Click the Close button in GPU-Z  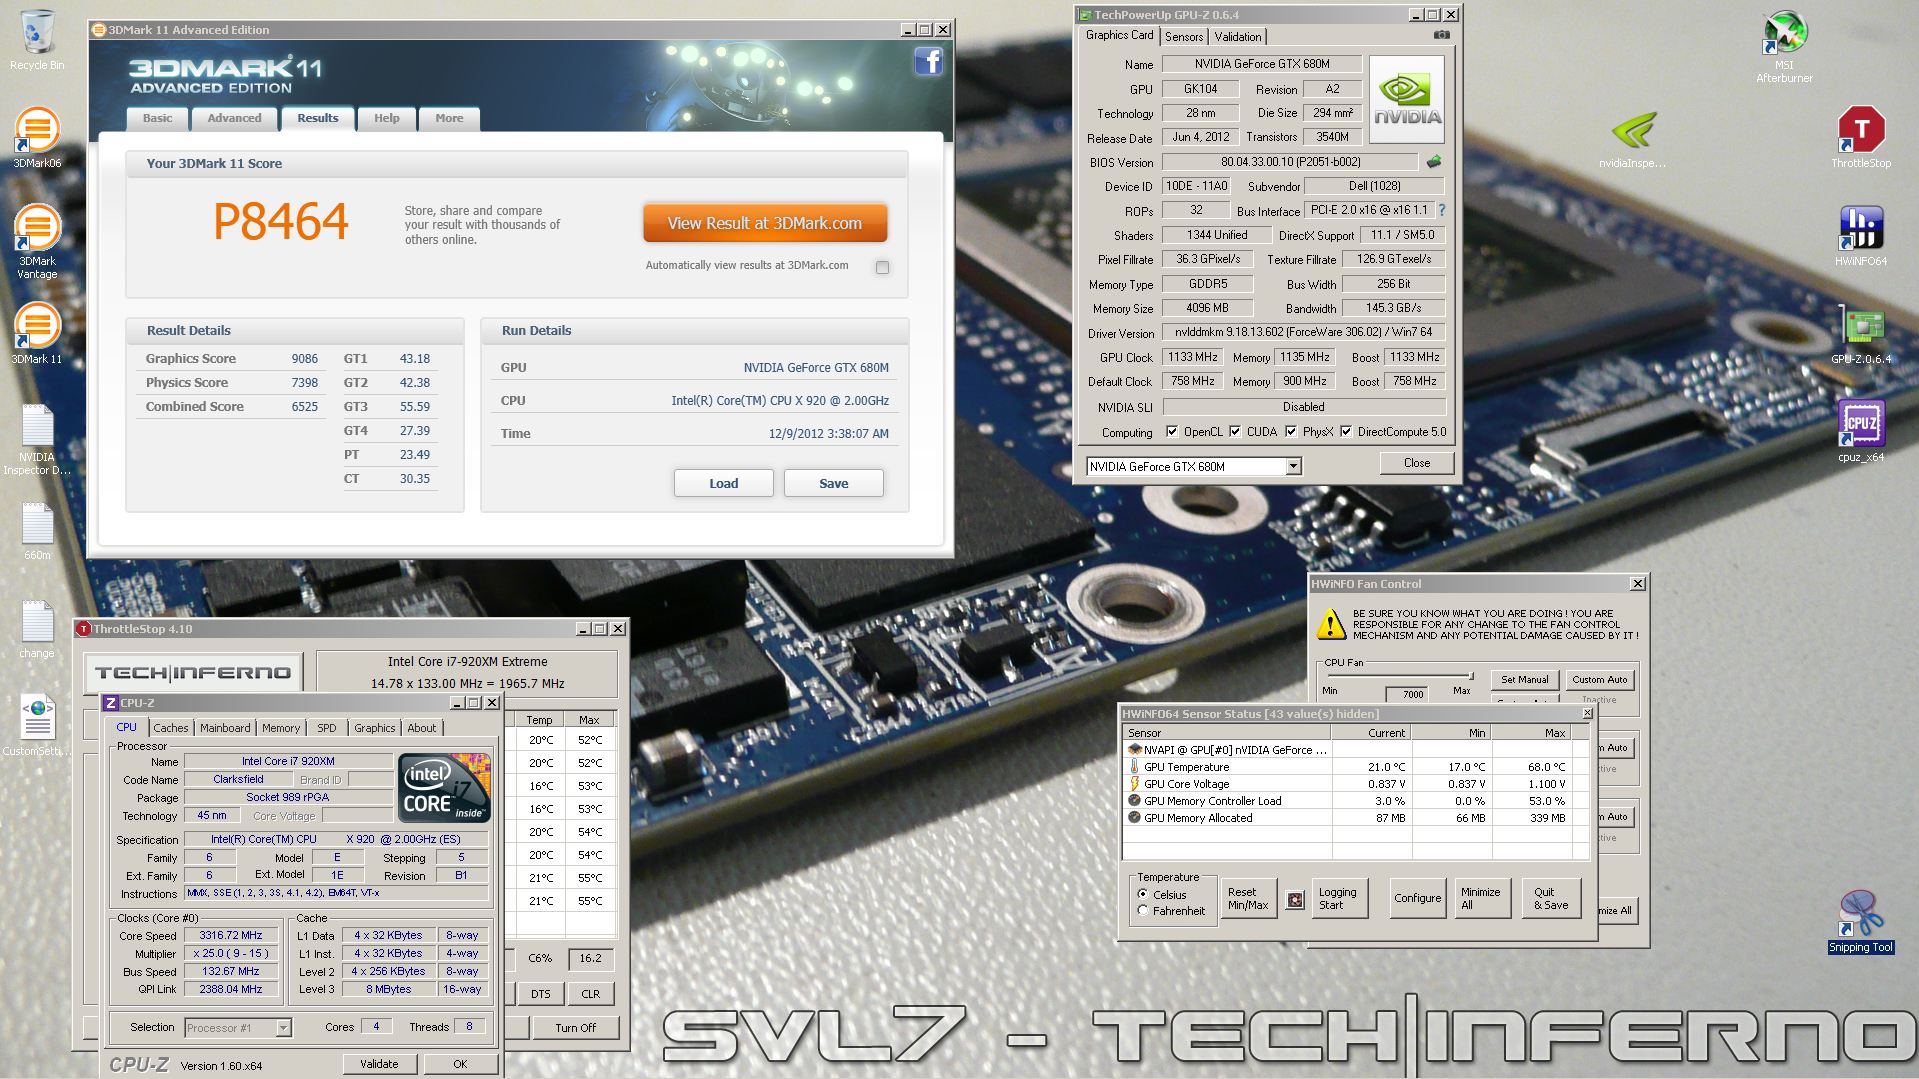[x=1416, y=463]
